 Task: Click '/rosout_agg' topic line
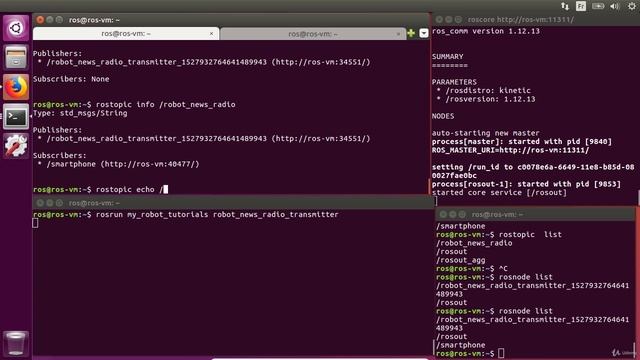pyautogui.click(x=460, y=260)
